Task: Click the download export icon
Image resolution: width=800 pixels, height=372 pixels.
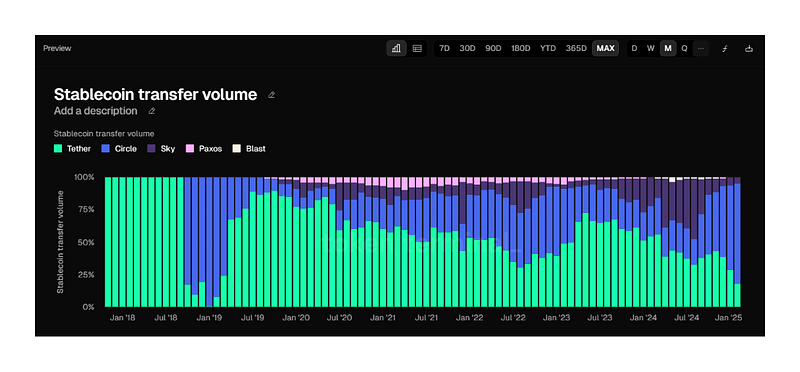Action: 748,48
